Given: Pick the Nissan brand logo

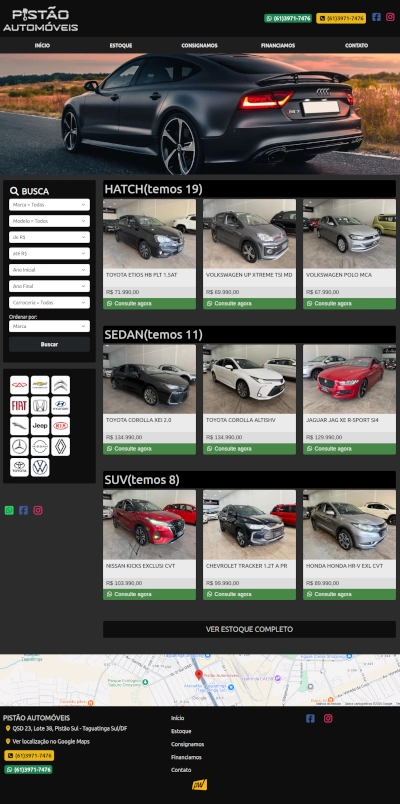Looking at the screenshot, I should point(40,447).
